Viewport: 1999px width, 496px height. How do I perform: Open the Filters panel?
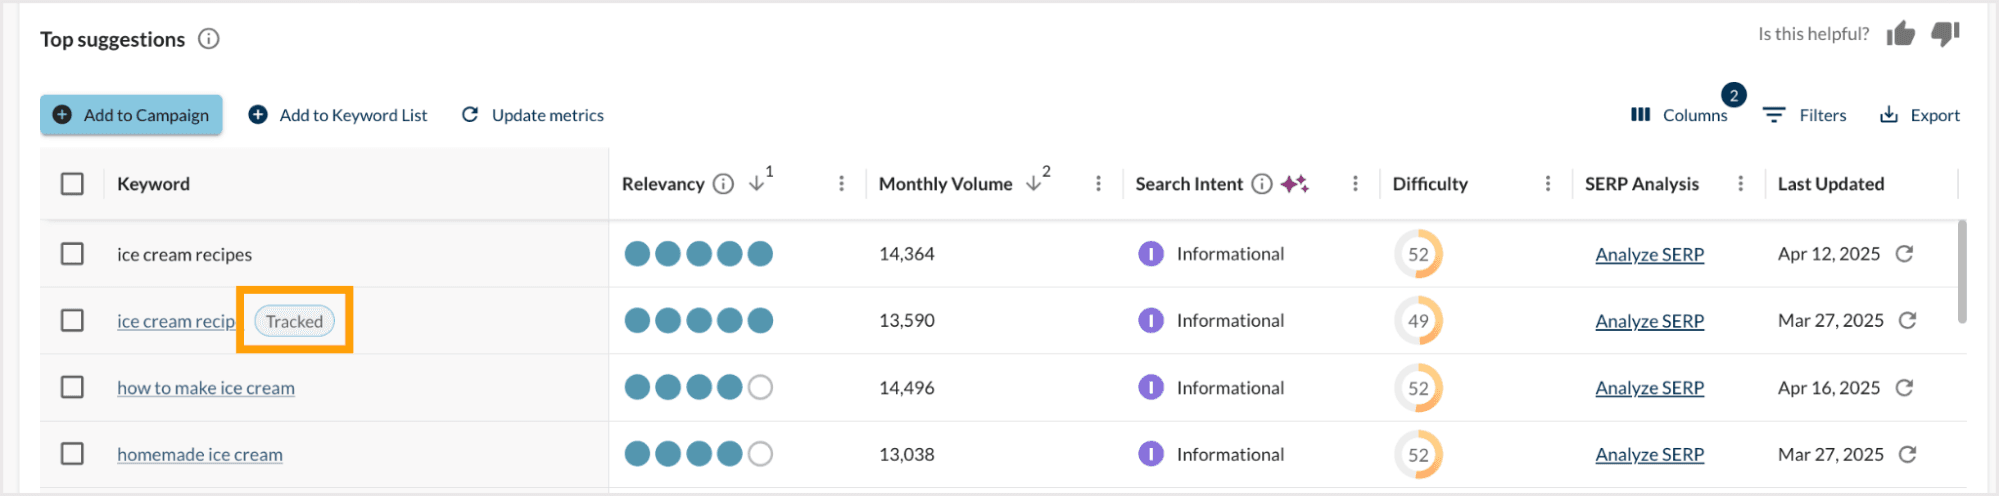[x=1805, y=115]
